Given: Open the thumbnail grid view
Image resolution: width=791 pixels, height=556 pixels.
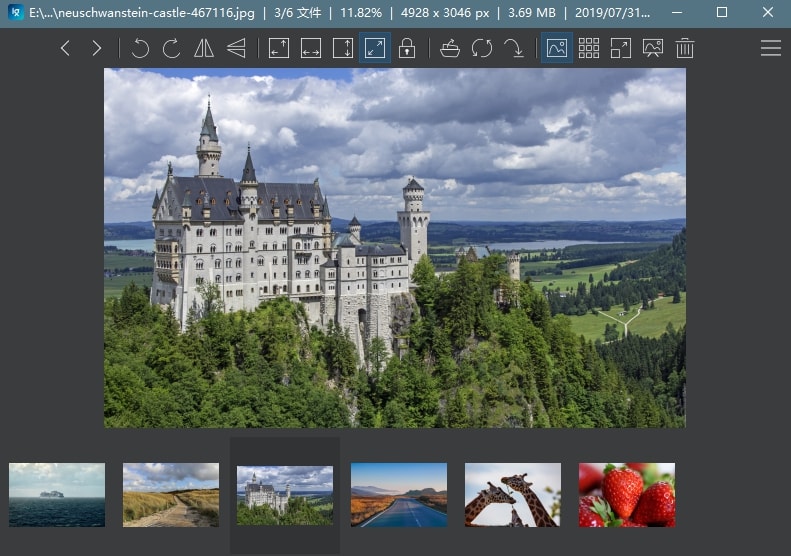Looking at the screenshot, I should (589, 48).
